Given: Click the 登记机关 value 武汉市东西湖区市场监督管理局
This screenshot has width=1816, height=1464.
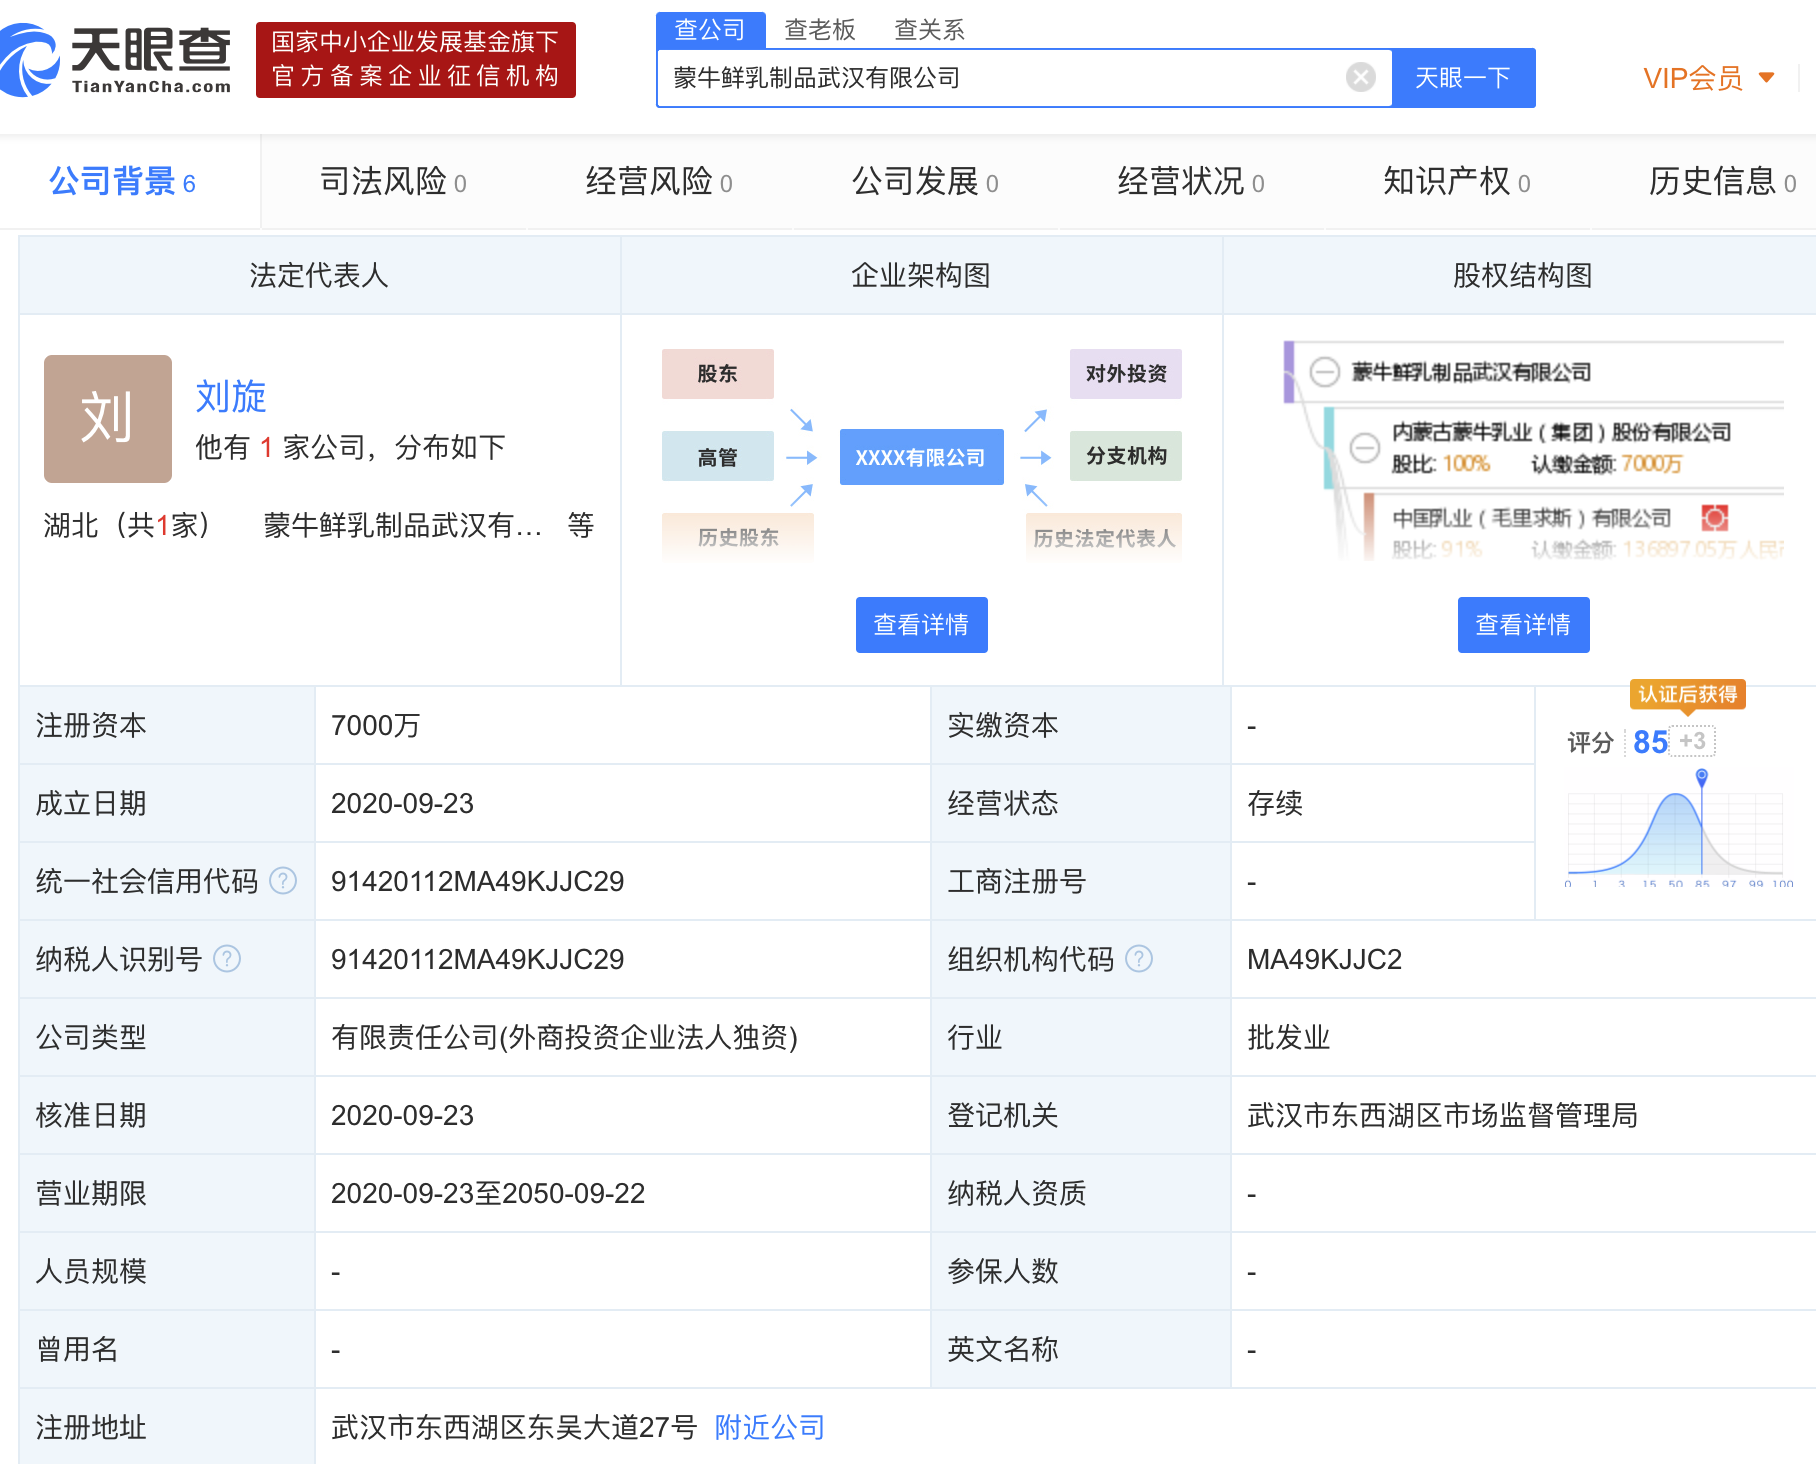Looking at the screenshot, I should [x=1442, y=1115].
